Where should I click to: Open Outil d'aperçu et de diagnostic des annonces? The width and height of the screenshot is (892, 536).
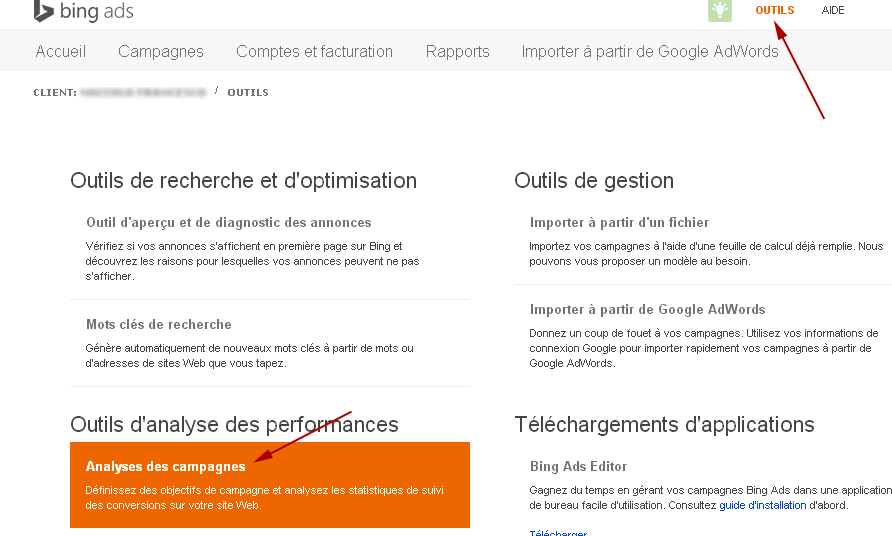click(x=229, y=222)
